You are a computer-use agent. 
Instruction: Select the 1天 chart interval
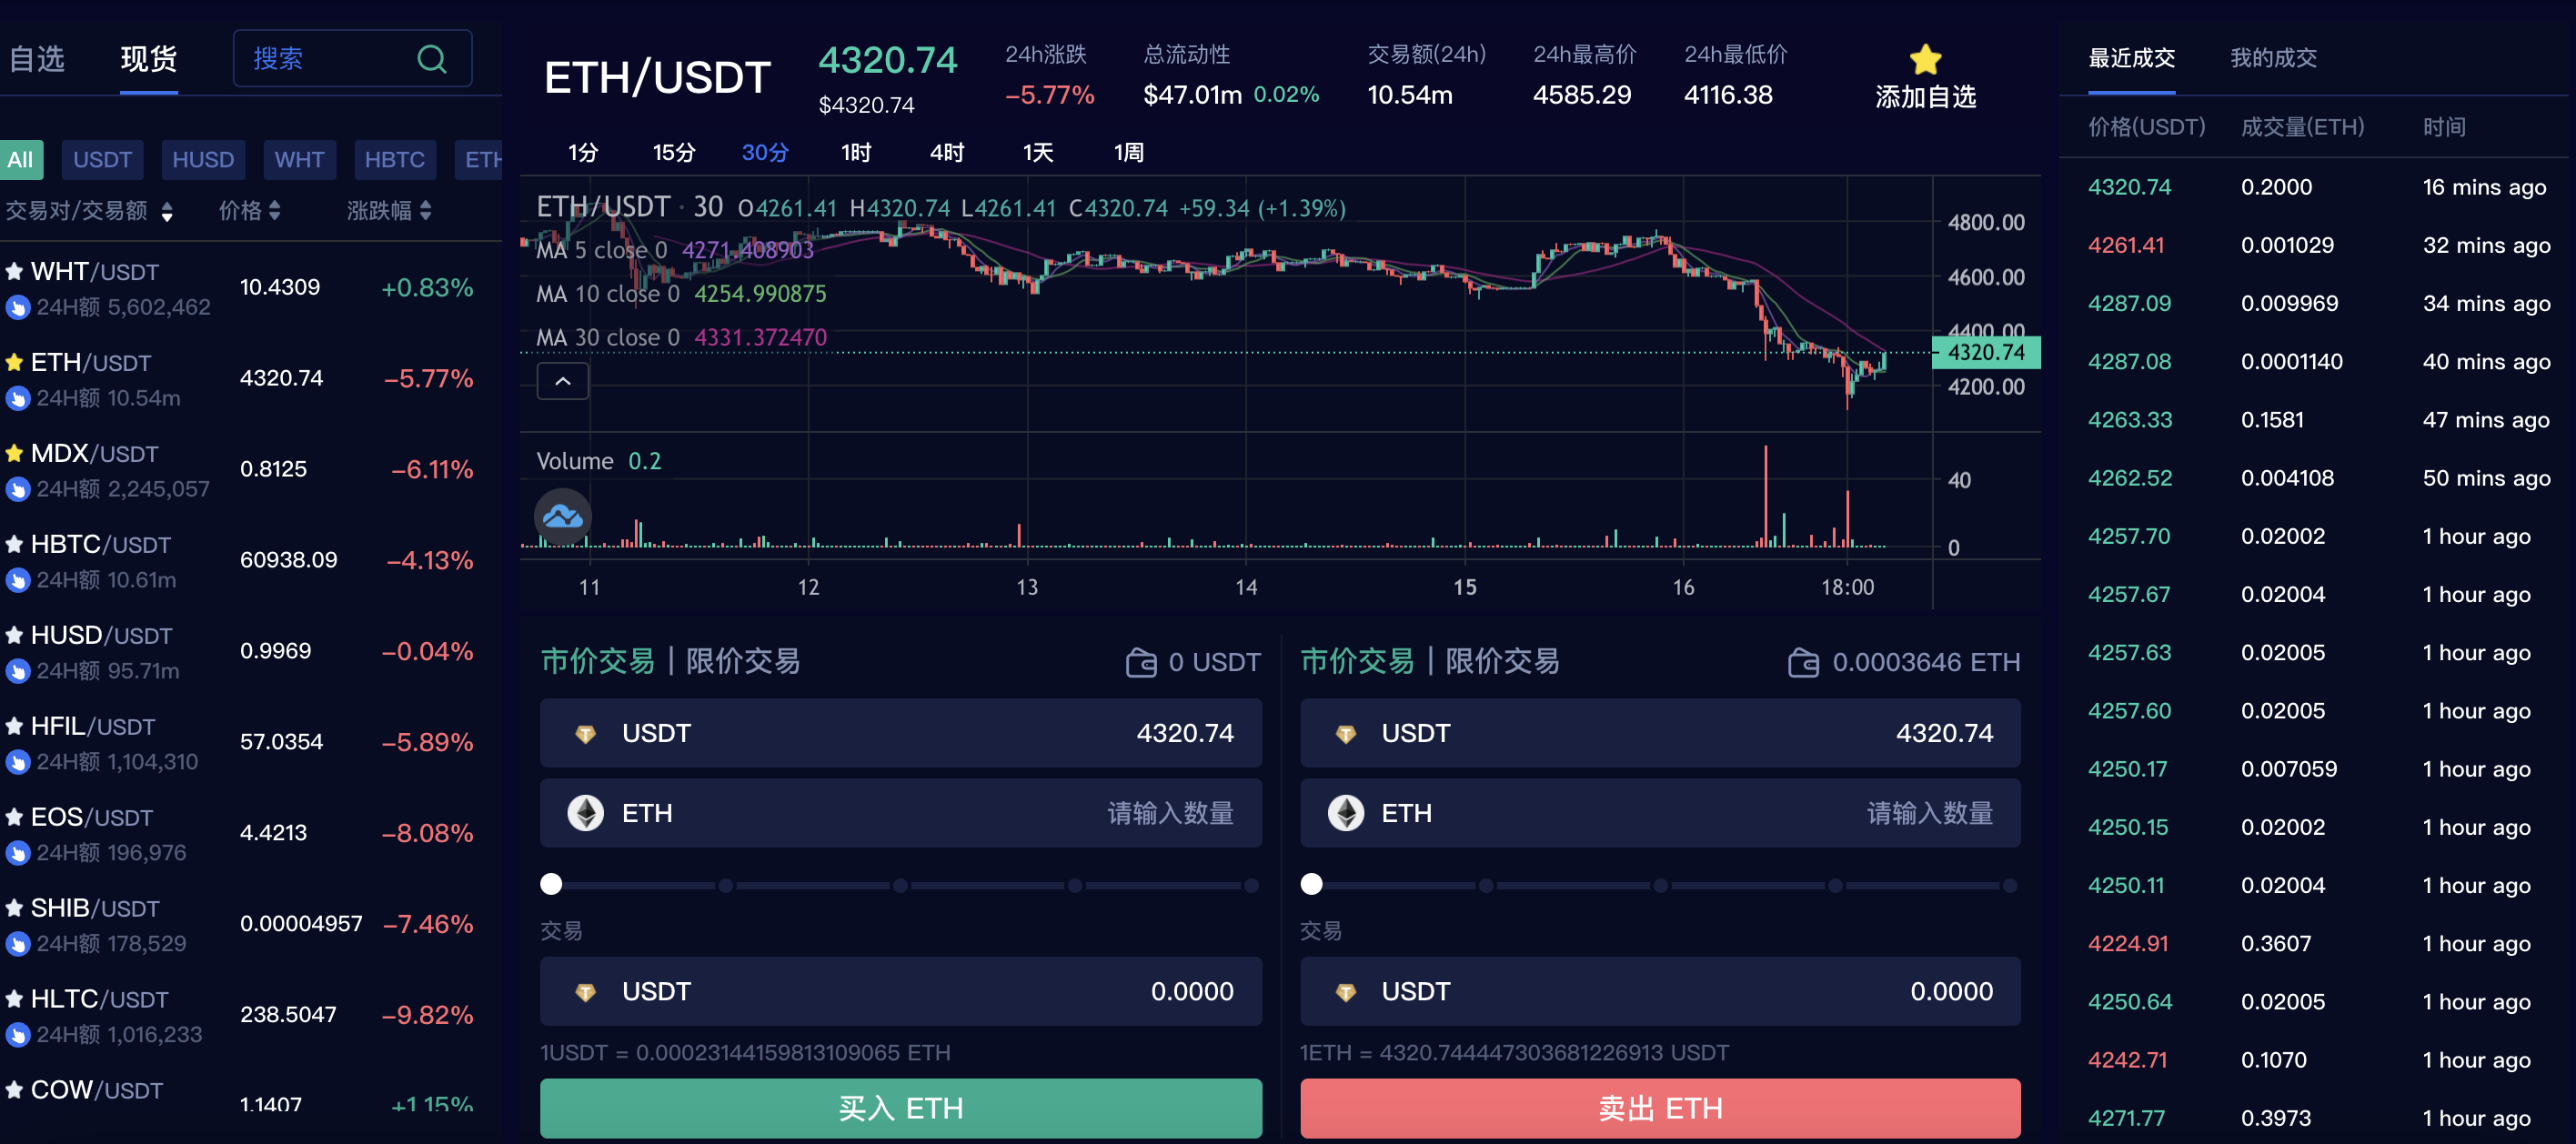tap(1038, 152)
